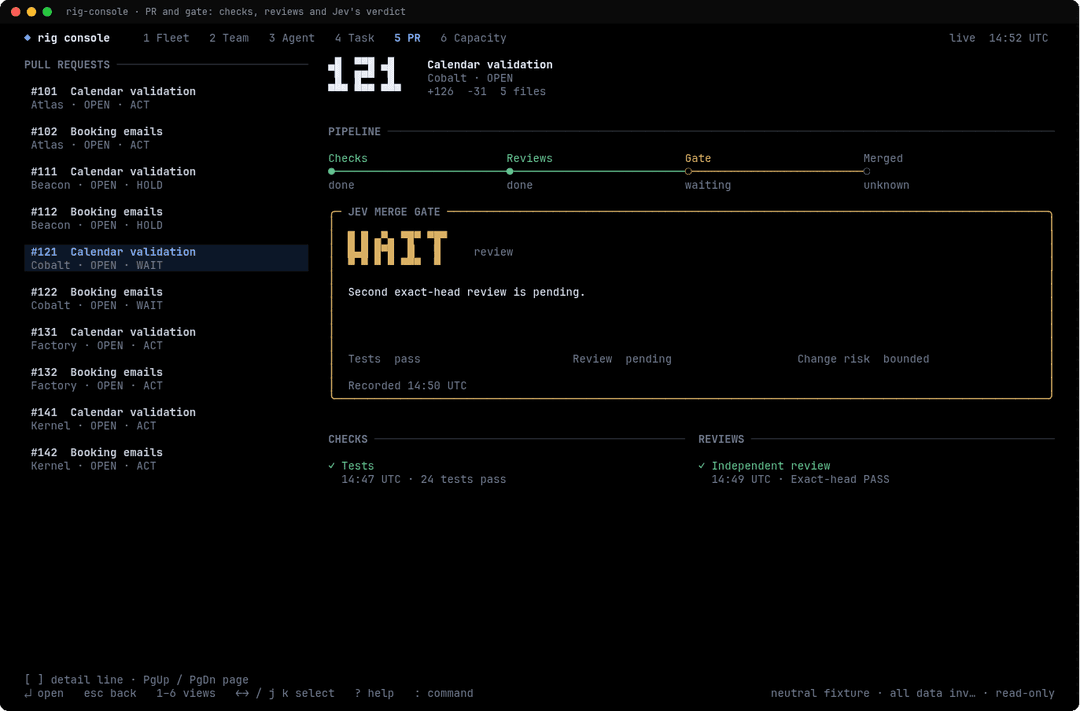Click the large WAIT verdict text
The image size is (1080, 711).
[397, 248]
